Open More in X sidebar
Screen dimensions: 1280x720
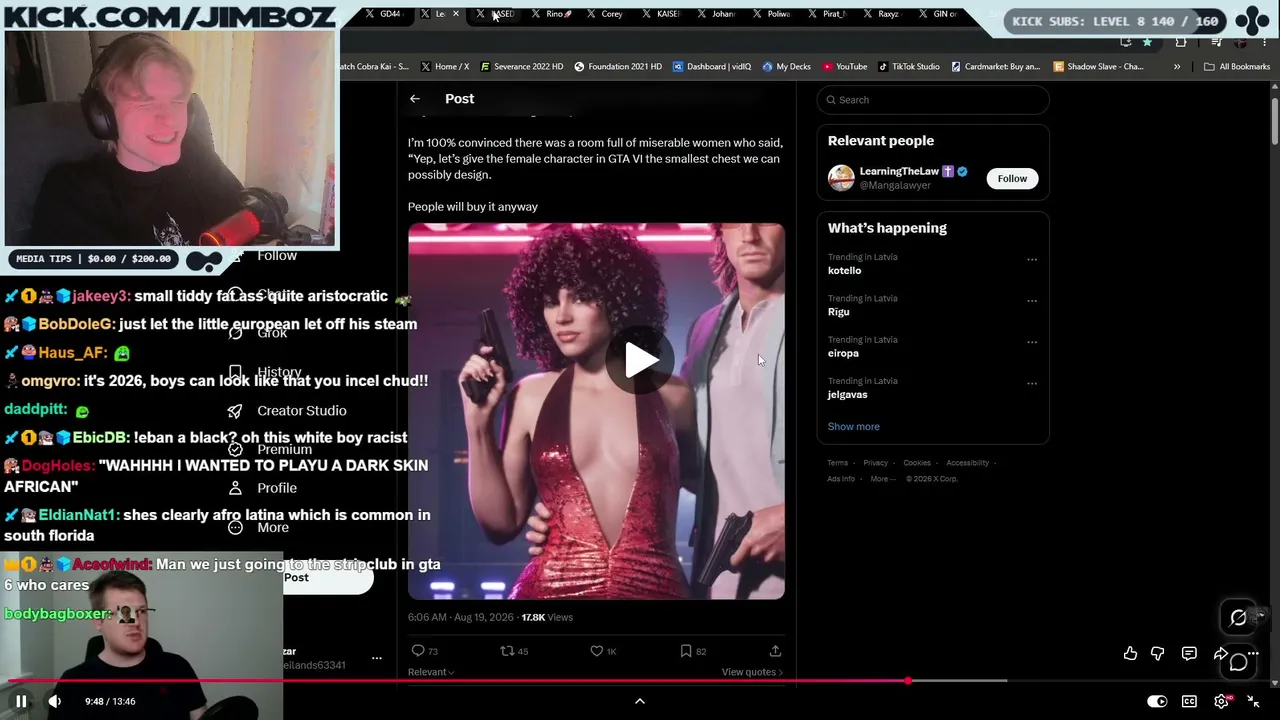(x=259, y=528)
